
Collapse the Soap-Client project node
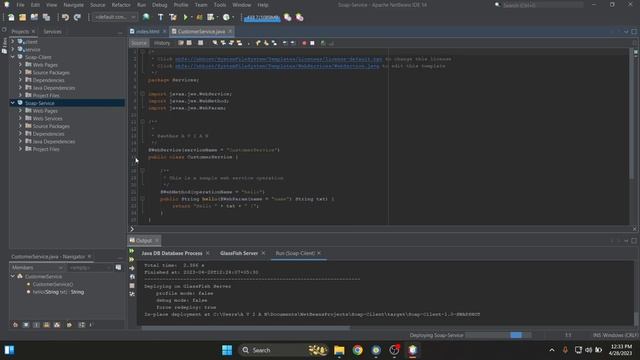click(13, 57)
